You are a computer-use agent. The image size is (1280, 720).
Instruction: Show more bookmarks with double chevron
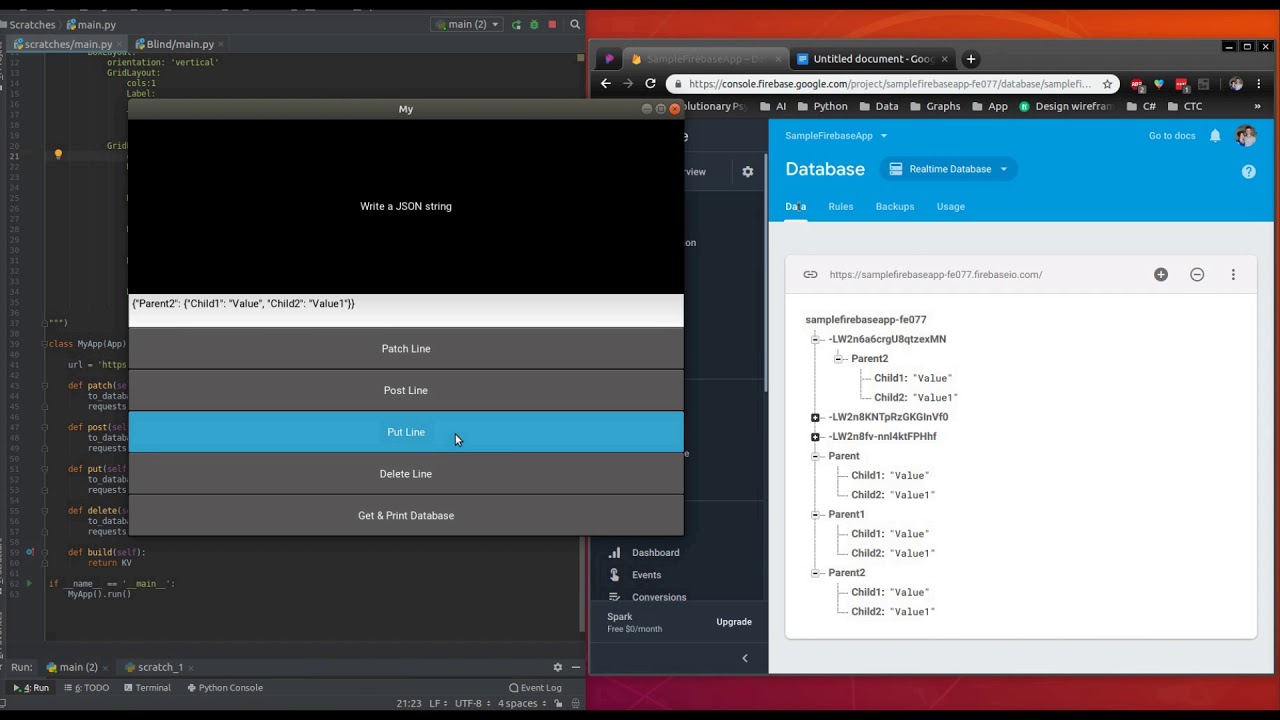[1257, 106]
